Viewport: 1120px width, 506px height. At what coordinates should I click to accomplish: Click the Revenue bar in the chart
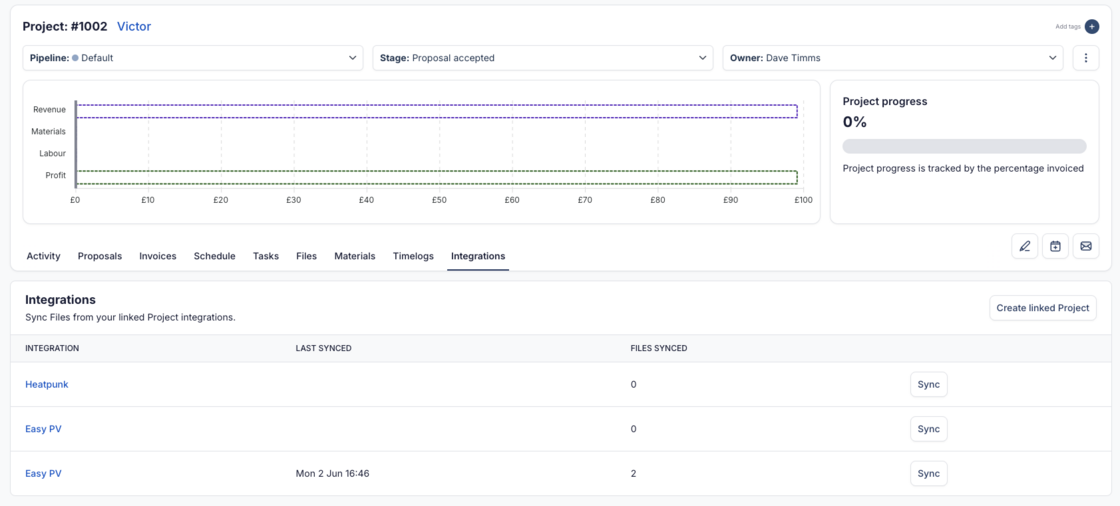click(437, 111)
